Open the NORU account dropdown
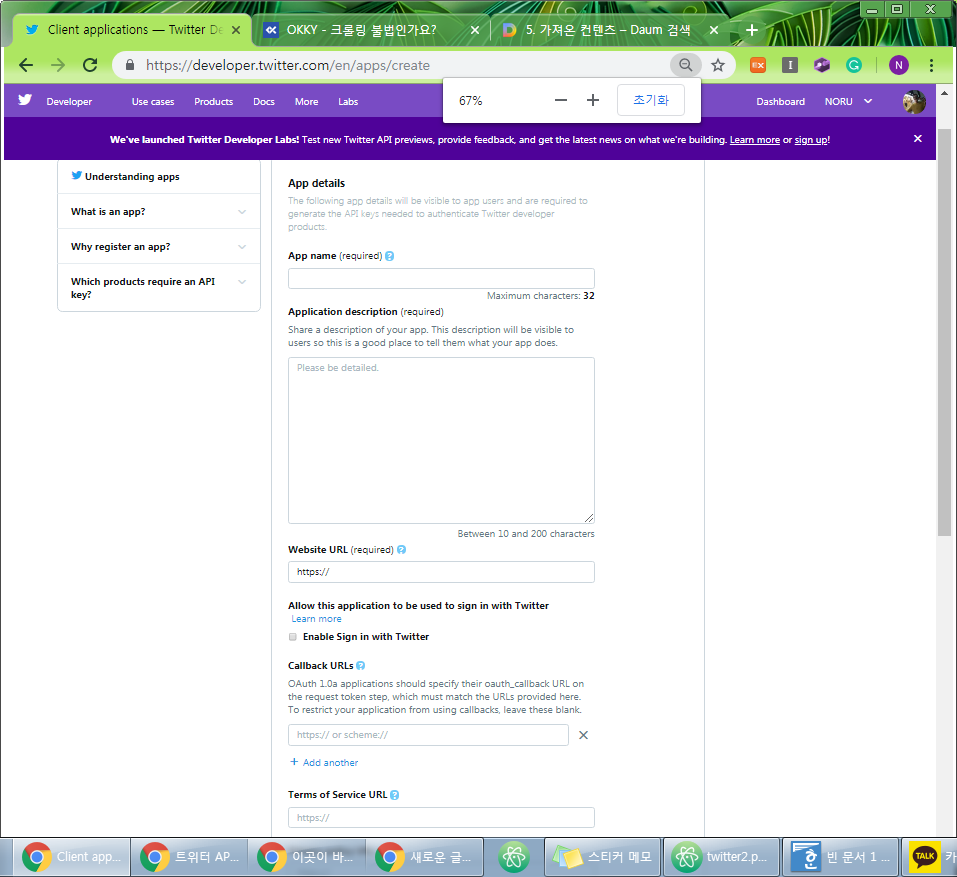Screen dimensions: 957x877 pos(848,102)
